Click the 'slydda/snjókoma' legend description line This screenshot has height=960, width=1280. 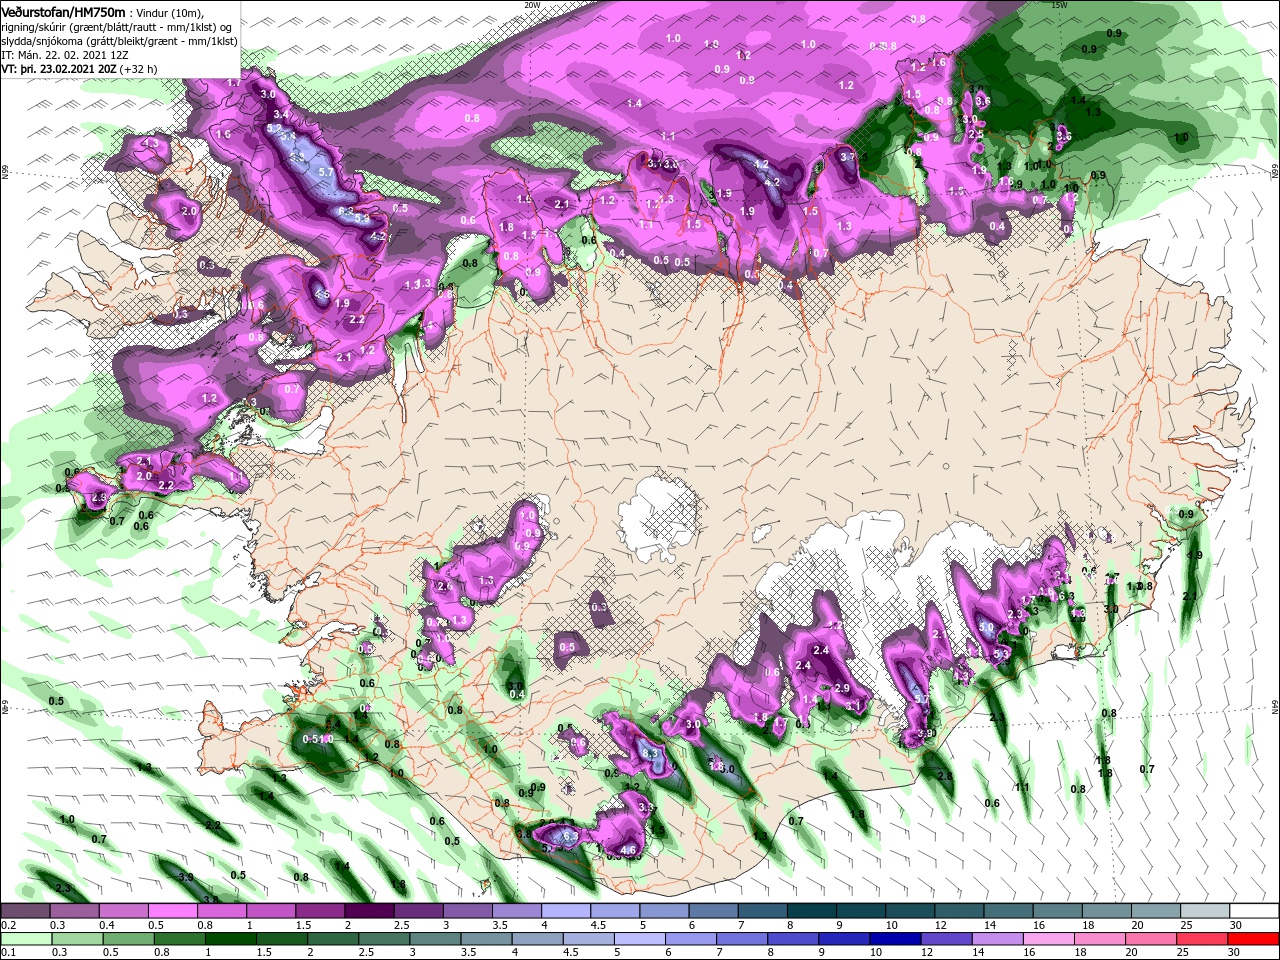[118, 41]
